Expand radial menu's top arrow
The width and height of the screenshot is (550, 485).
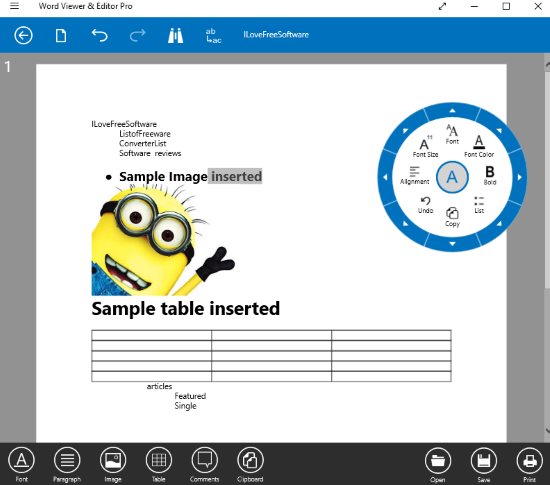tap(452, 111)
